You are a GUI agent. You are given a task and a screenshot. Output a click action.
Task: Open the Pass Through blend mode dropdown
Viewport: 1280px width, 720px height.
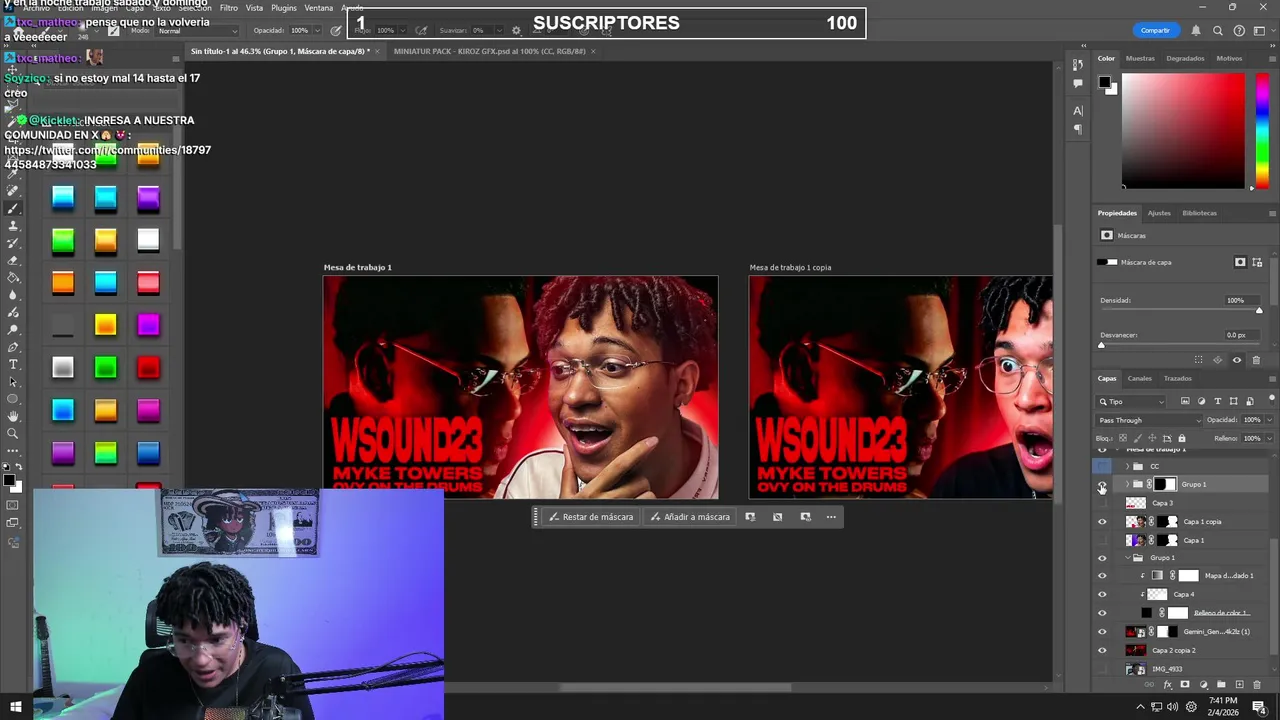point(1149,420)
